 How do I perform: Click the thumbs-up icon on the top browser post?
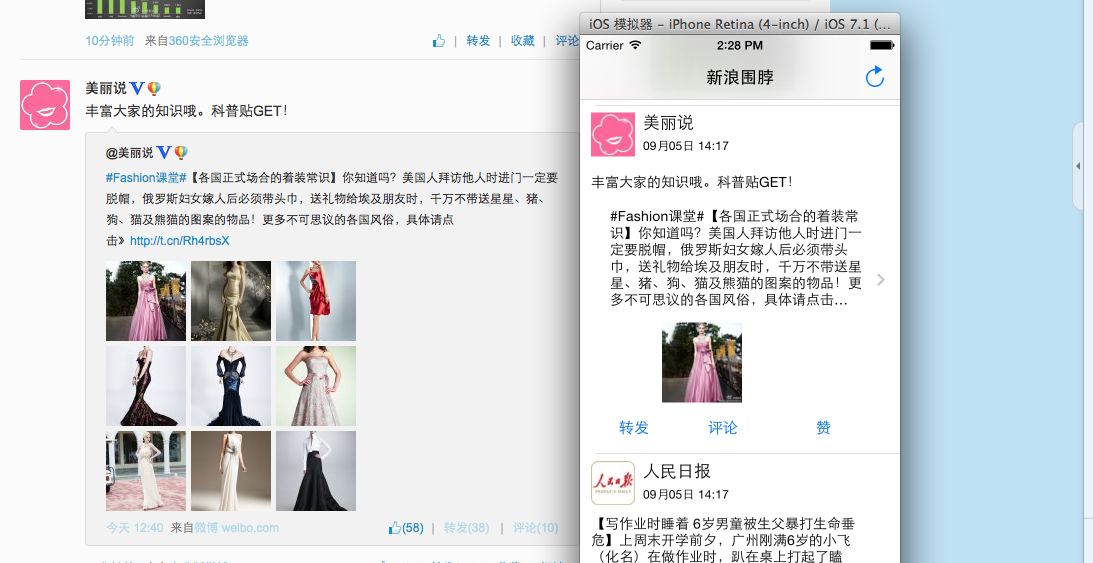[438, 41]
